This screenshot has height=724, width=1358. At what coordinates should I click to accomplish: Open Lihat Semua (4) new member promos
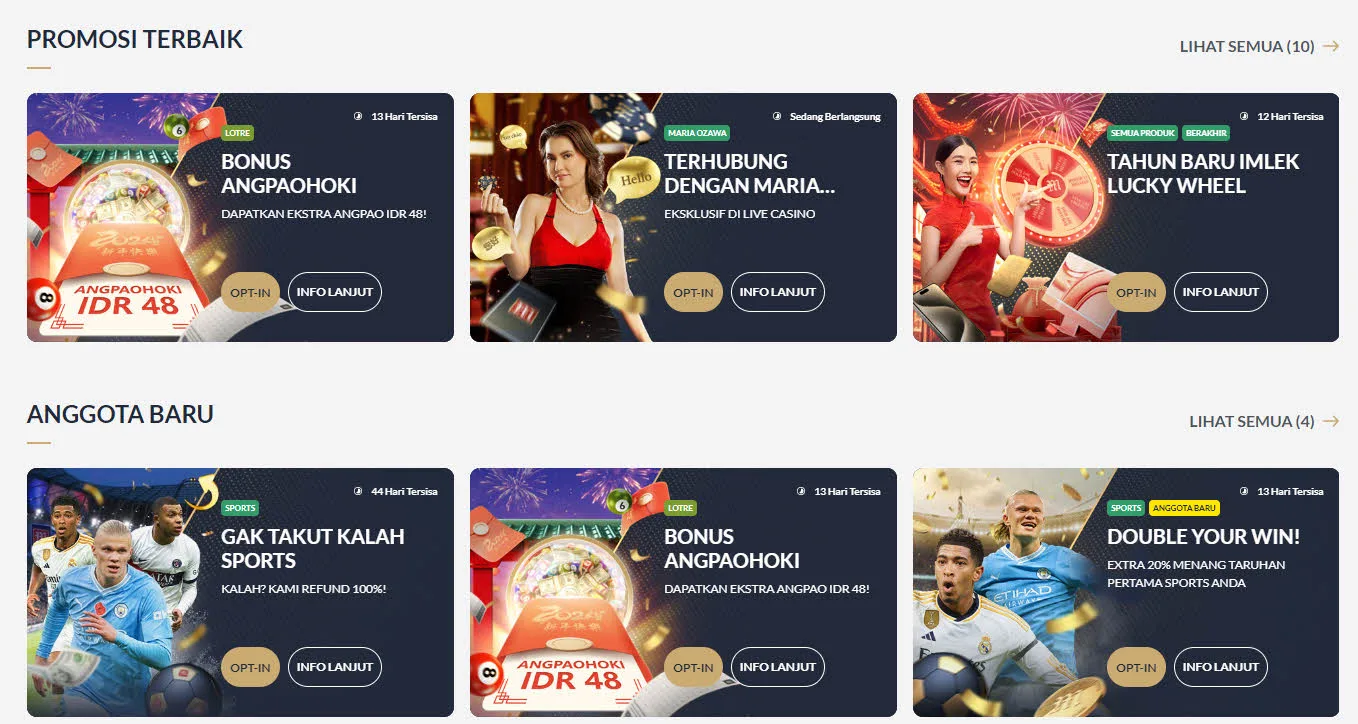coord(1252,421)
